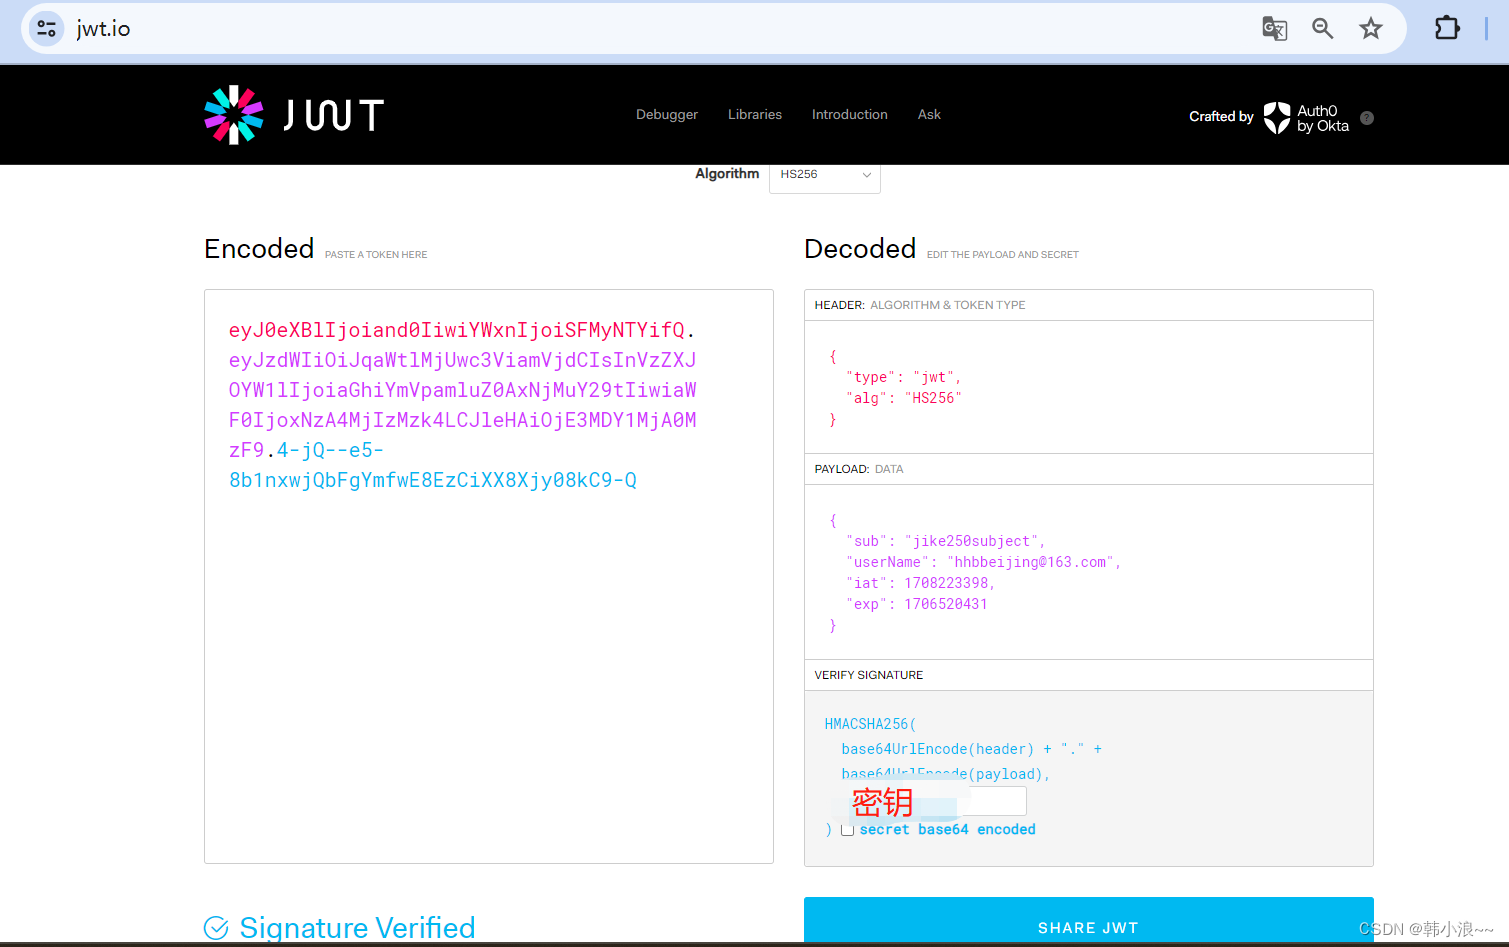Click the Encoded heading
1509x947 pixels.
259,248
